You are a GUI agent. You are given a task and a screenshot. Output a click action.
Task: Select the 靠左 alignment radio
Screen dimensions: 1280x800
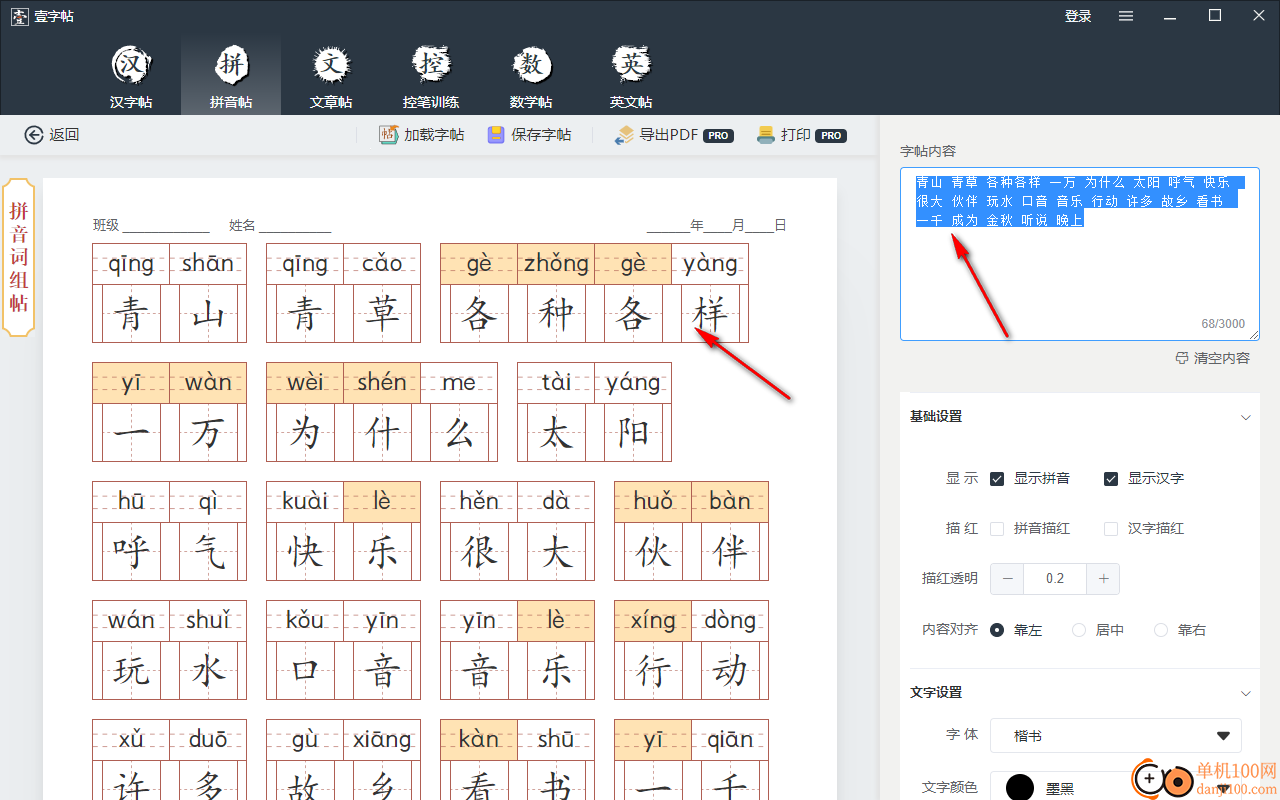(x=997, y=630)
